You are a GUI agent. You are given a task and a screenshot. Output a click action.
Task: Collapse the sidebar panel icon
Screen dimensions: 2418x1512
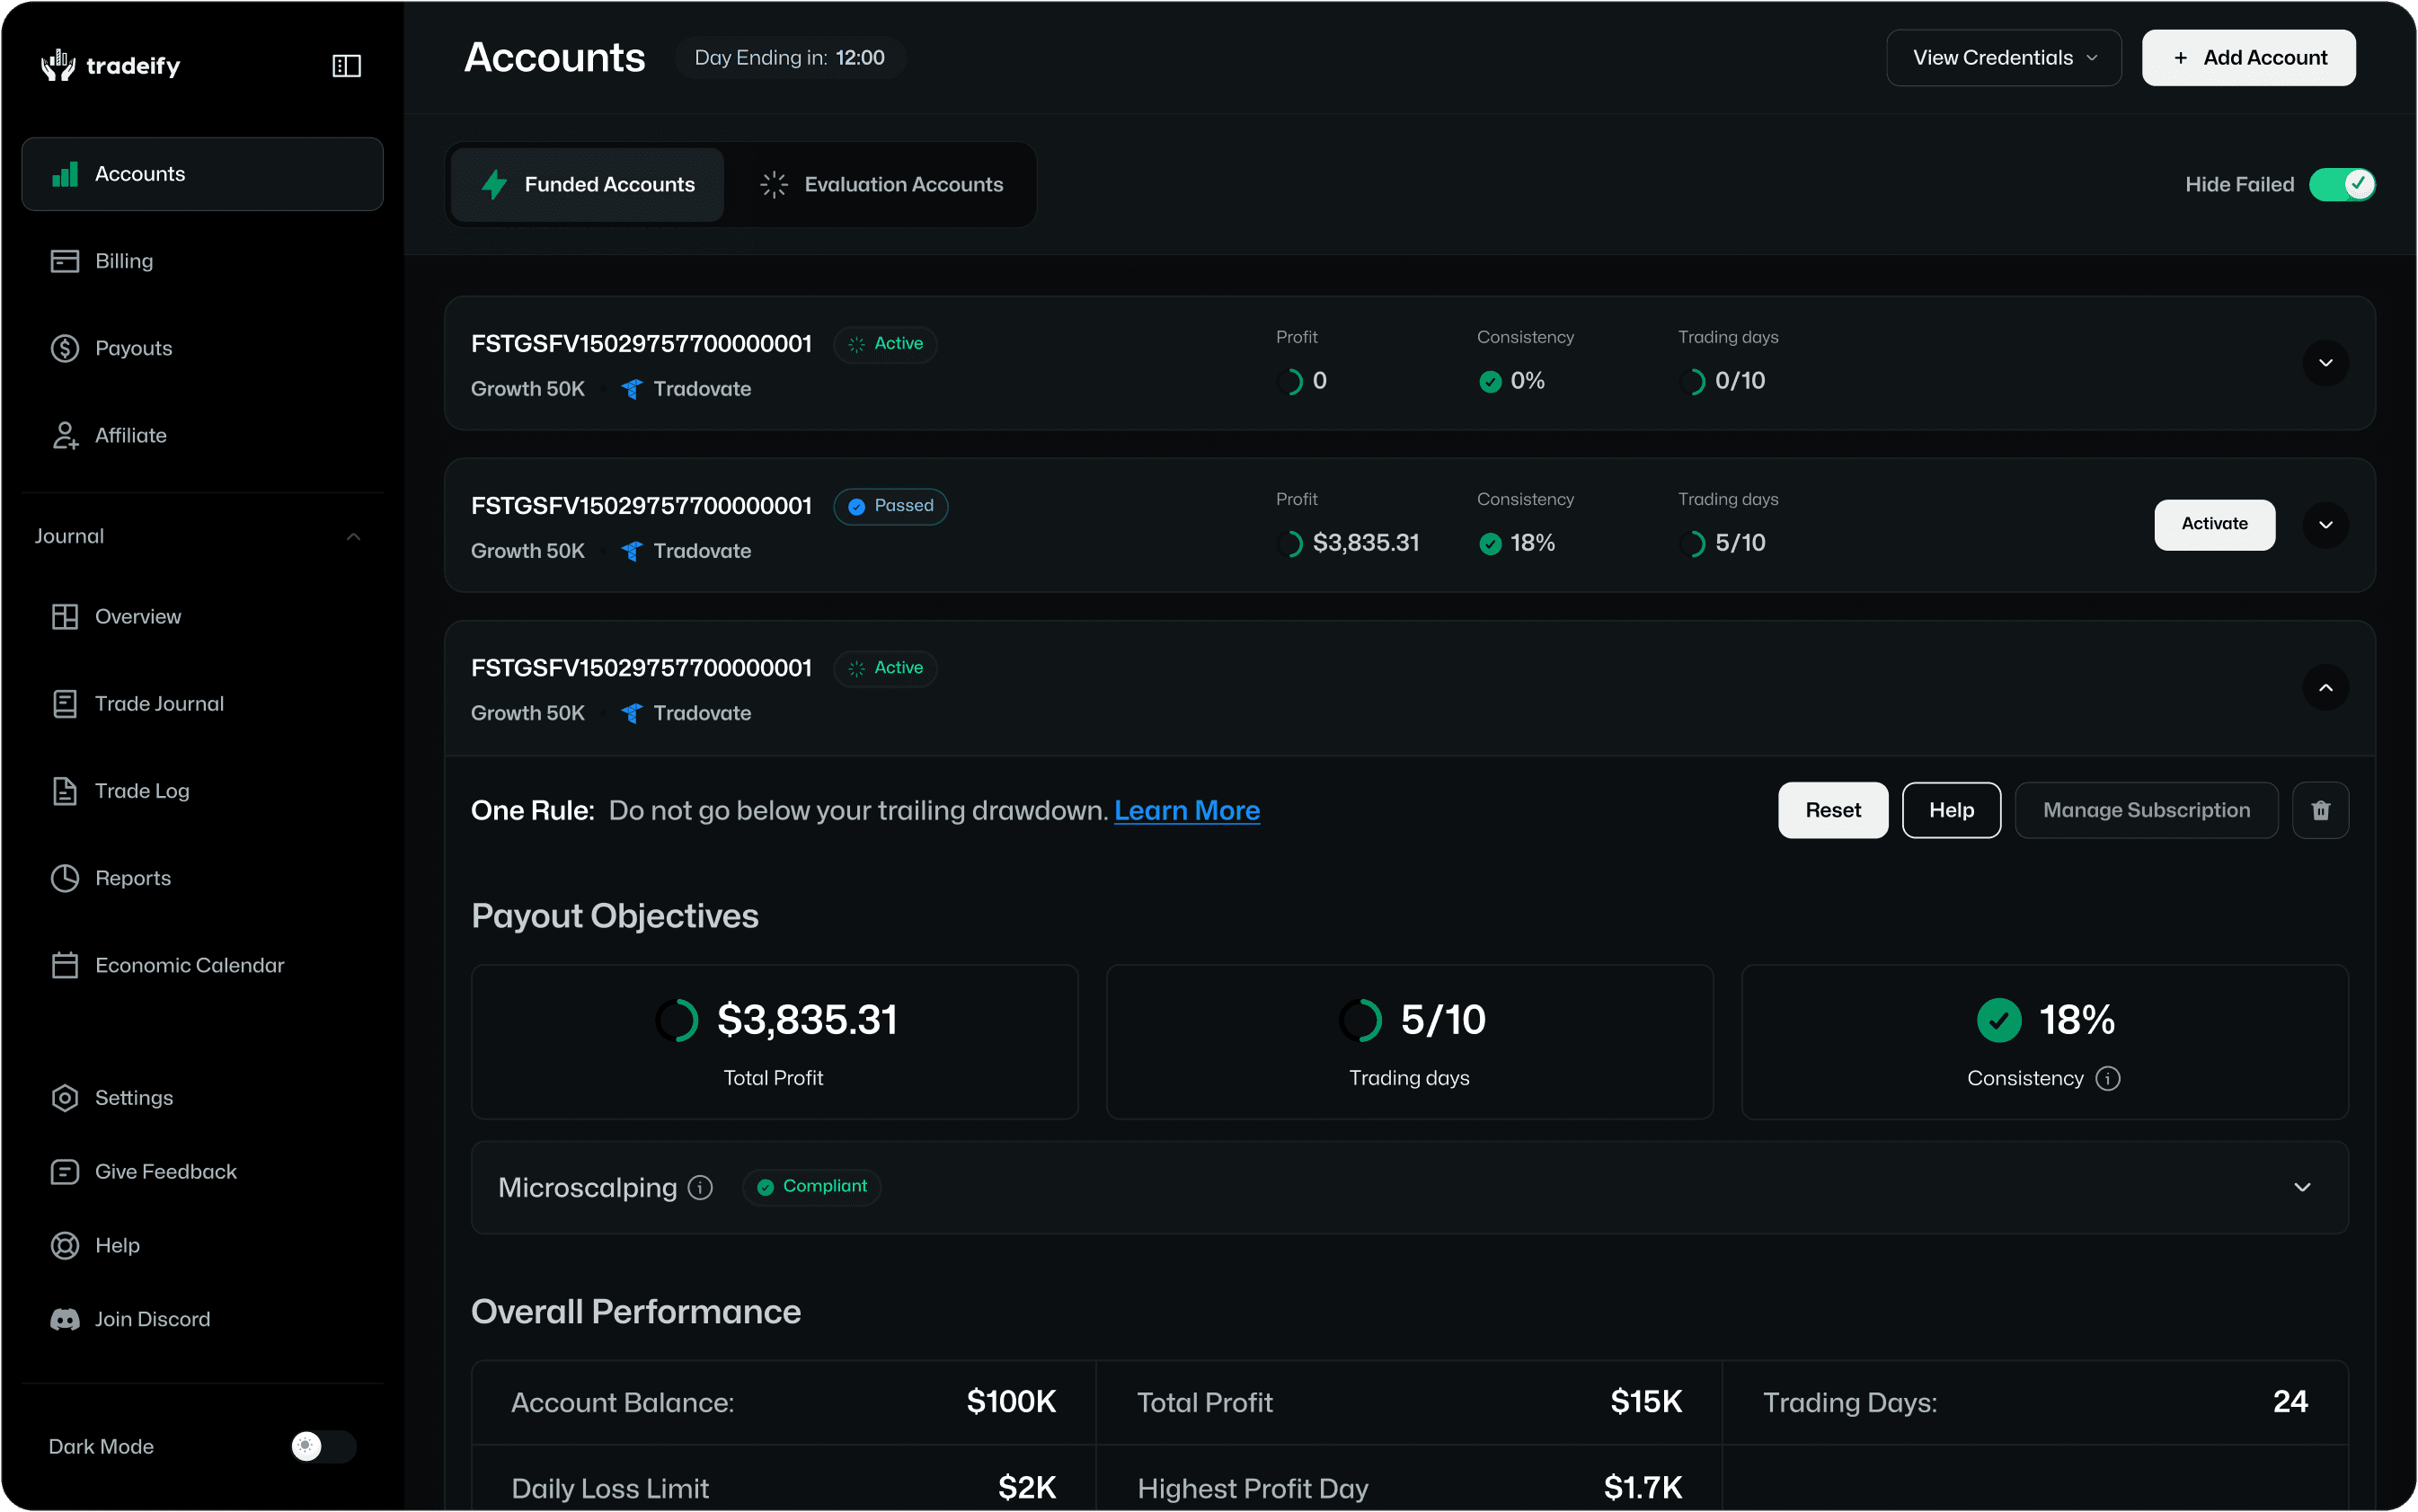(x=346, y=66)
